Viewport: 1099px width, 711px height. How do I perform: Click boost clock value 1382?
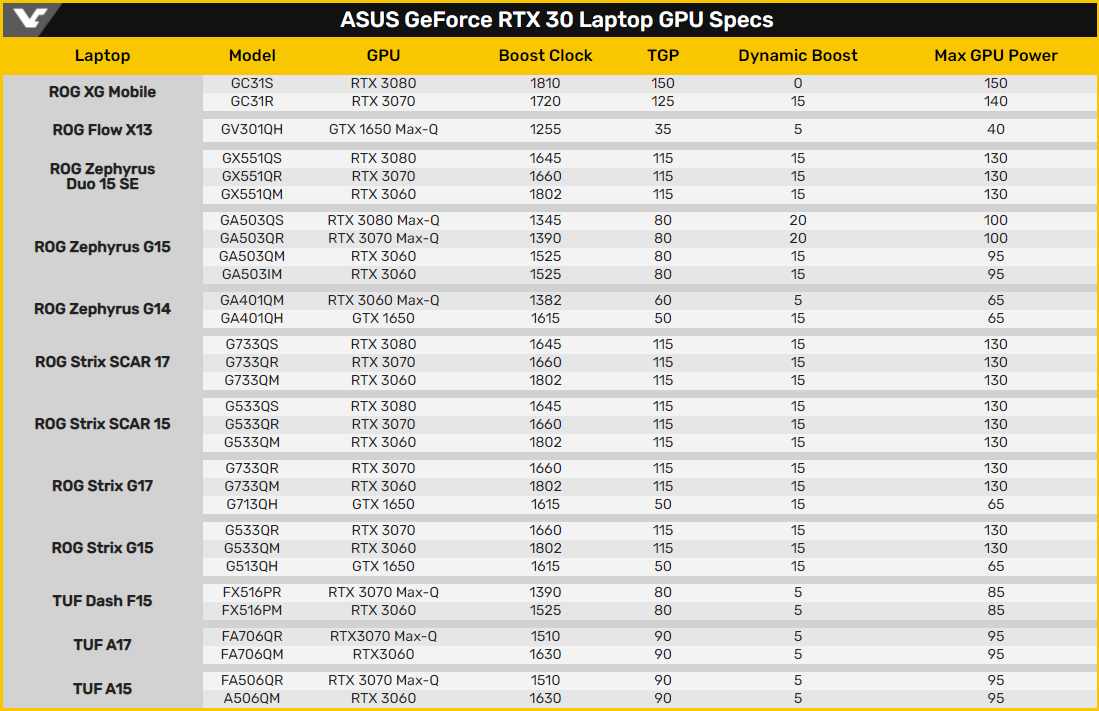[x=545, y=300]
